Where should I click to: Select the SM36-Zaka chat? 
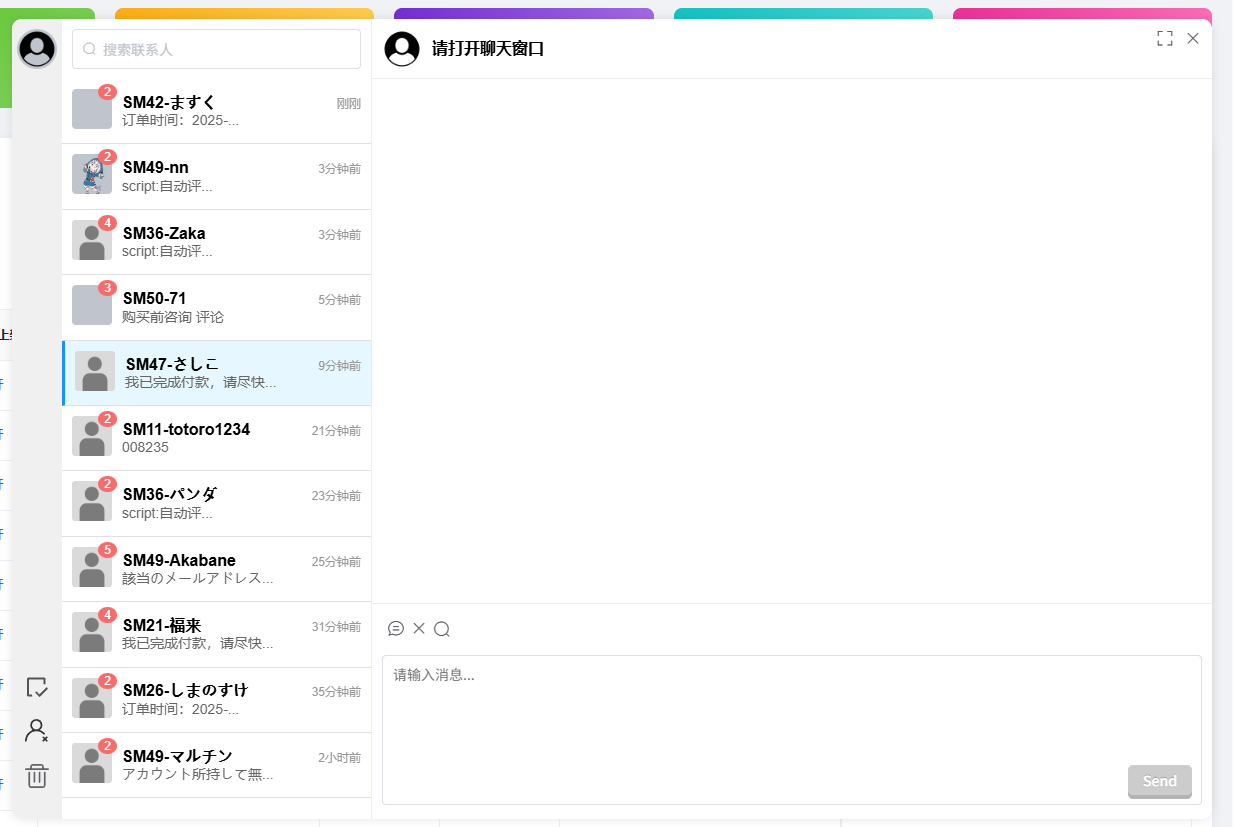tap(216, 242)
